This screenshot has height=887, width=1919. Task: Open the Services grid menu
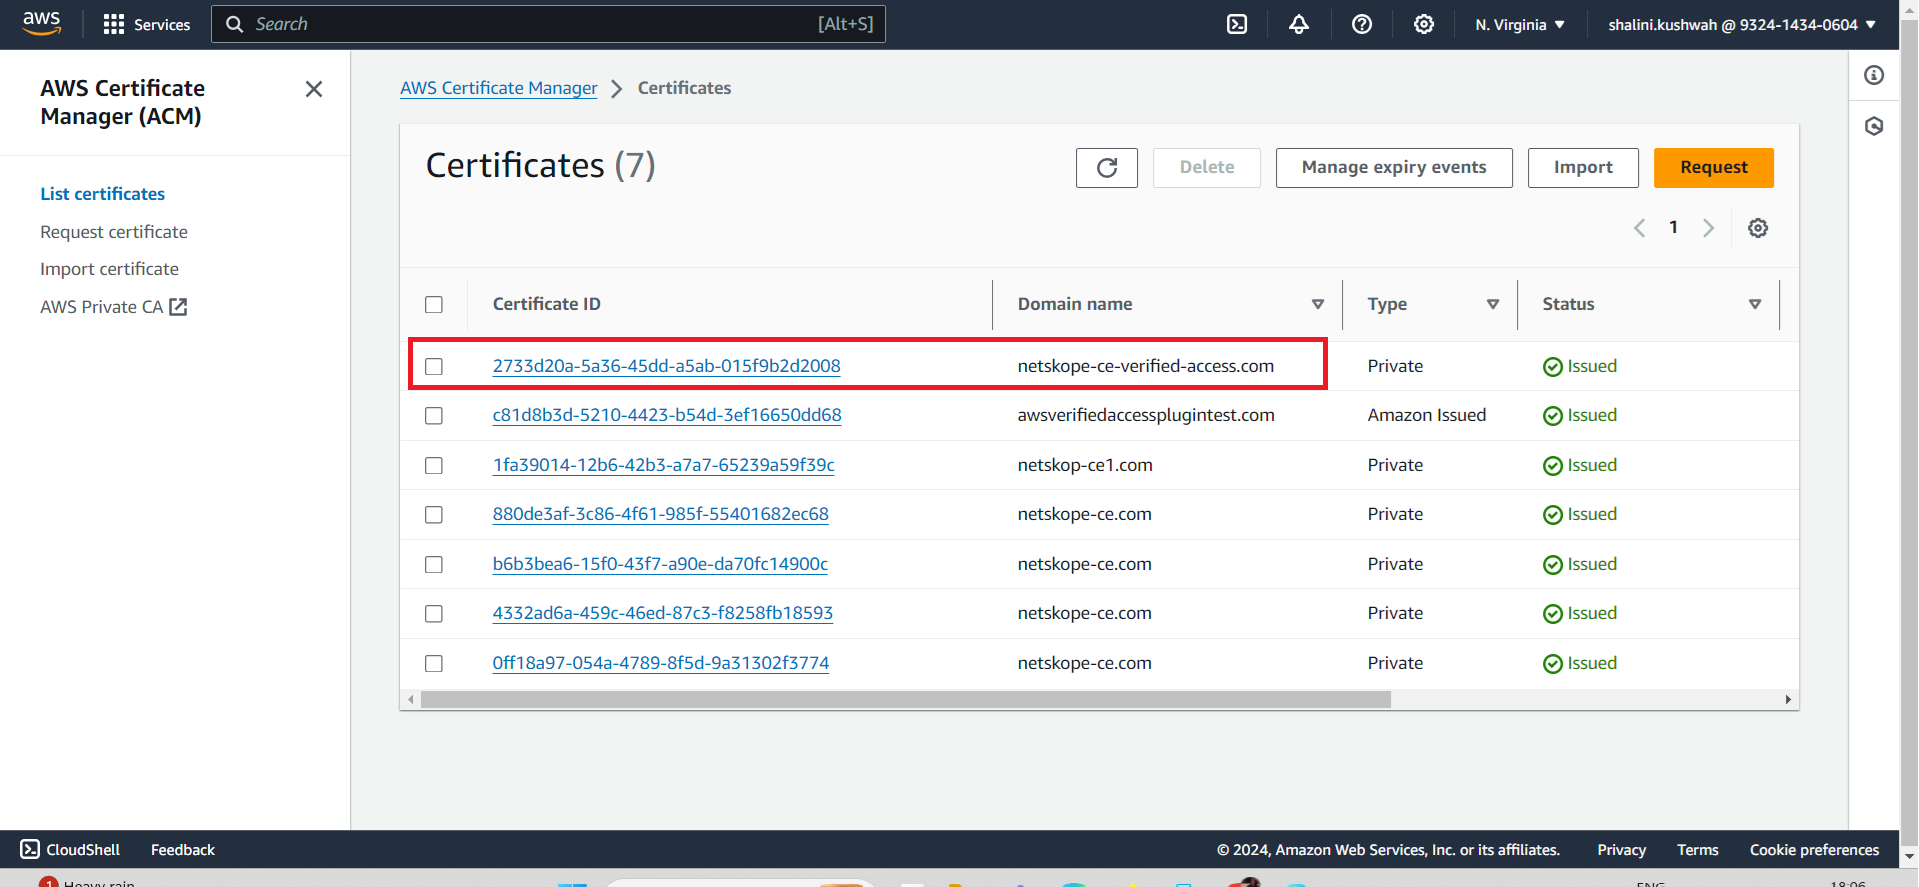(146, 24)
